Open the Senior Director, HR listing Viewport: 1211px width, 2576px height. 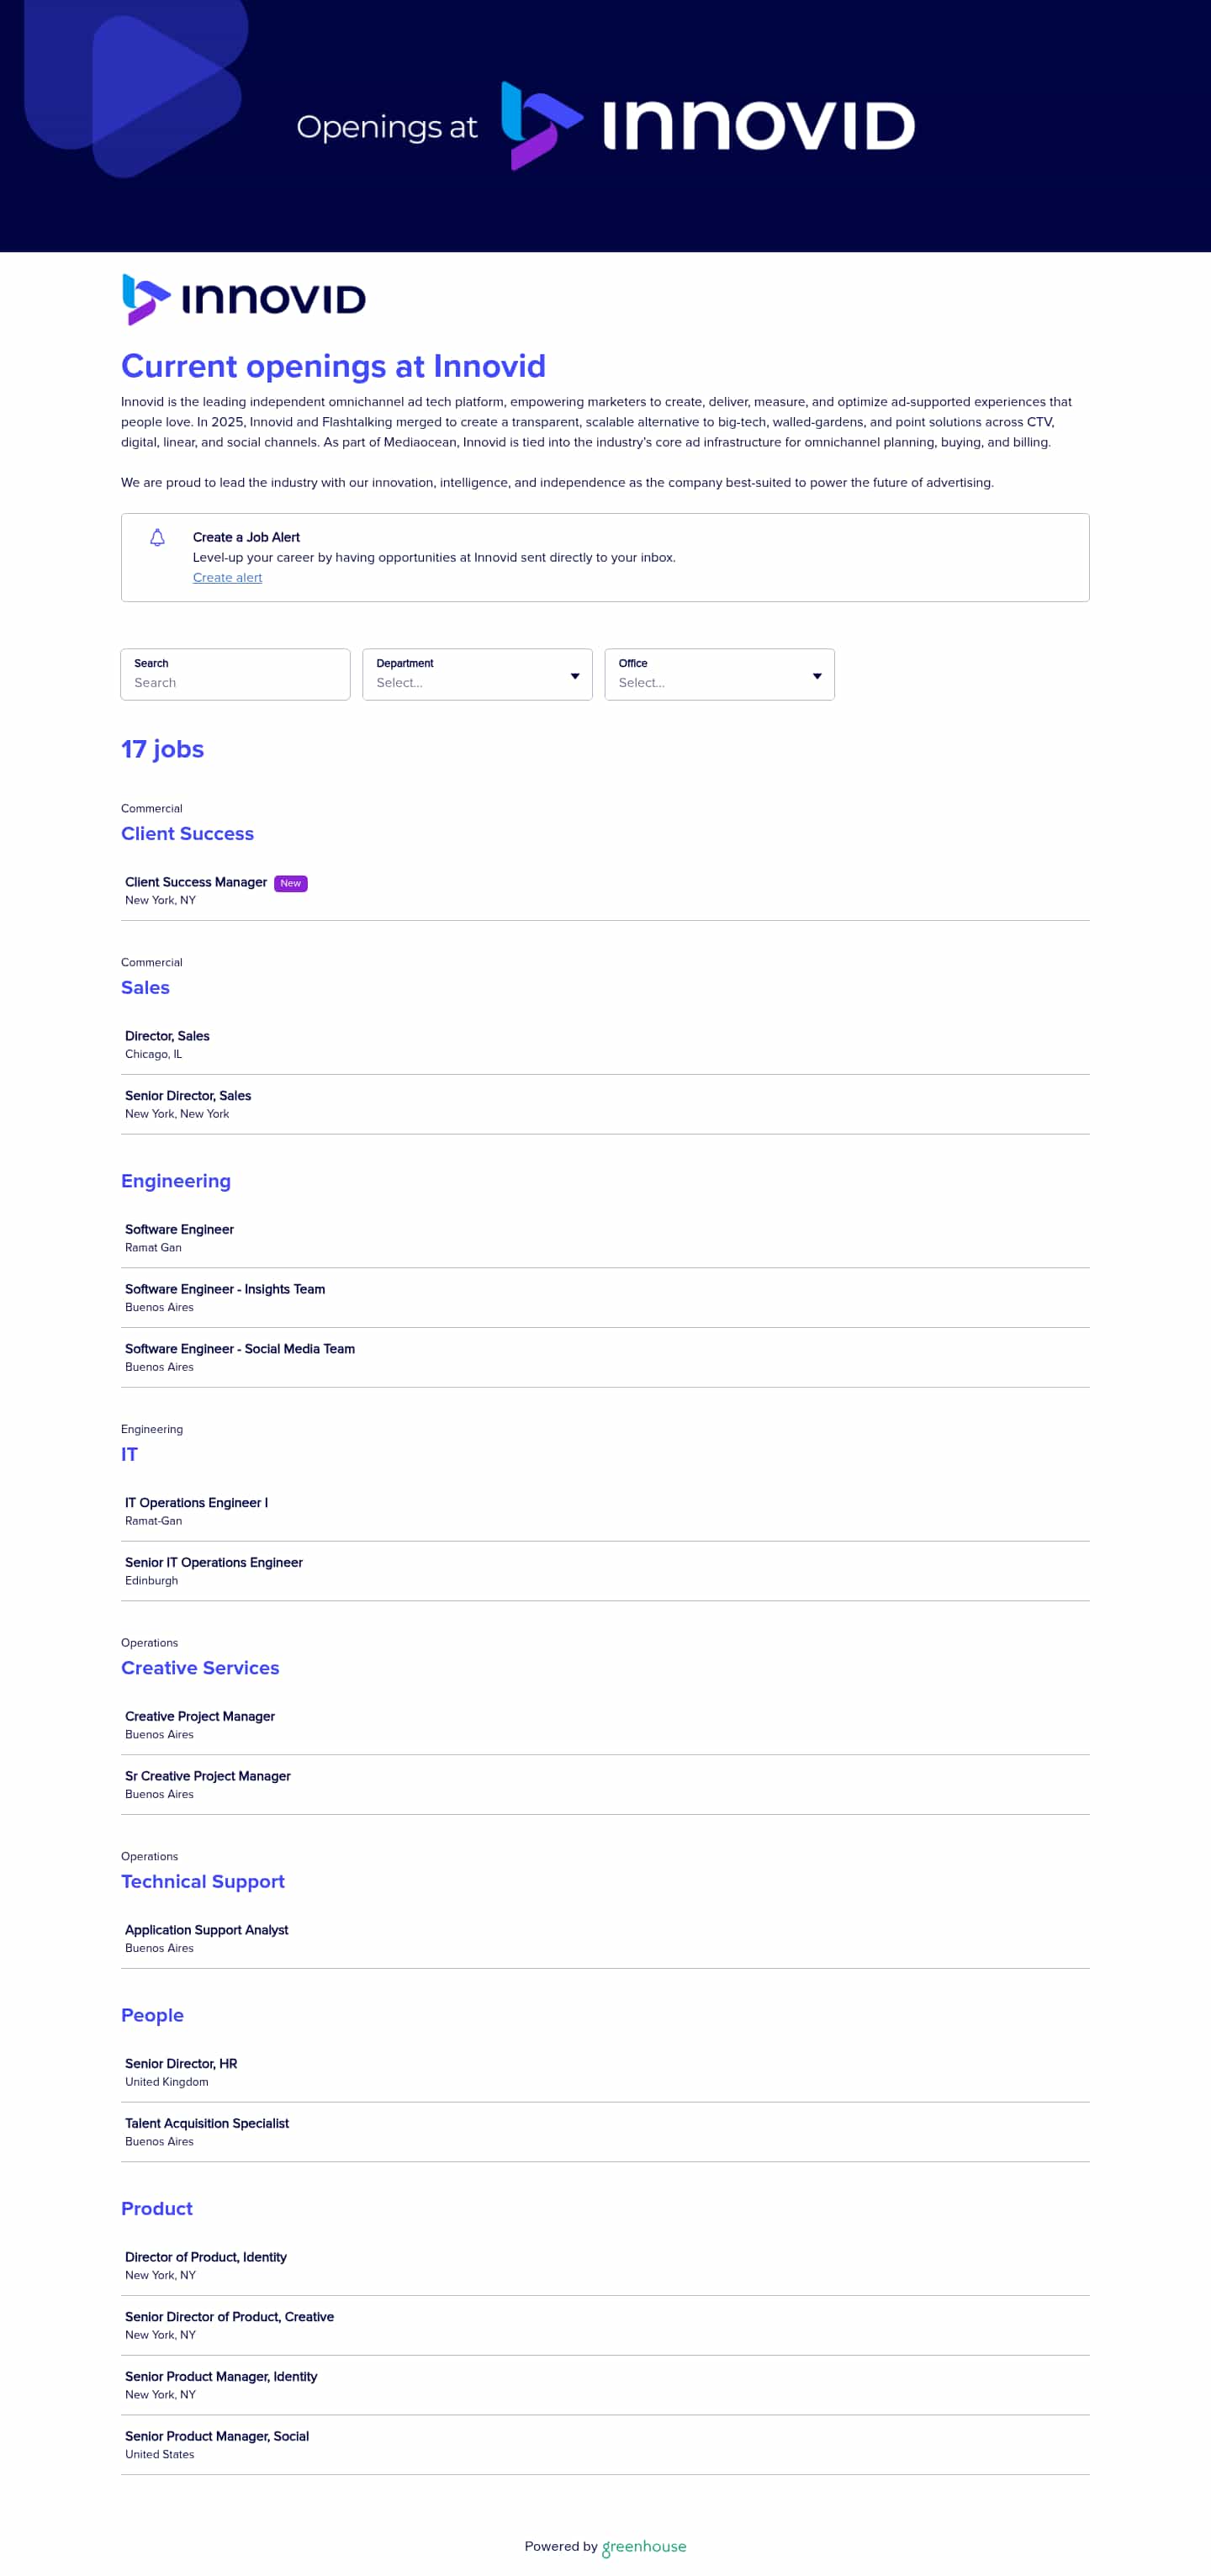(605, 2072)
